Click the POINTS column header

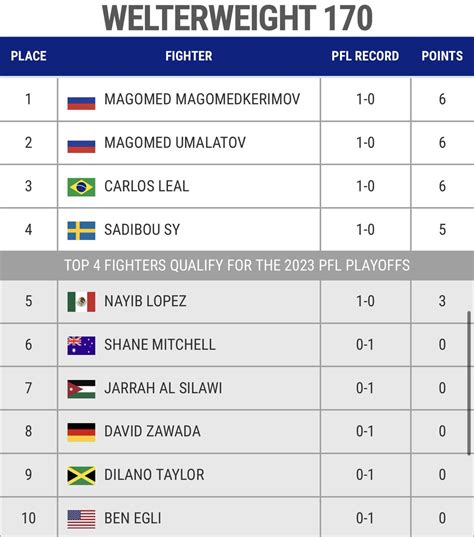442,56
